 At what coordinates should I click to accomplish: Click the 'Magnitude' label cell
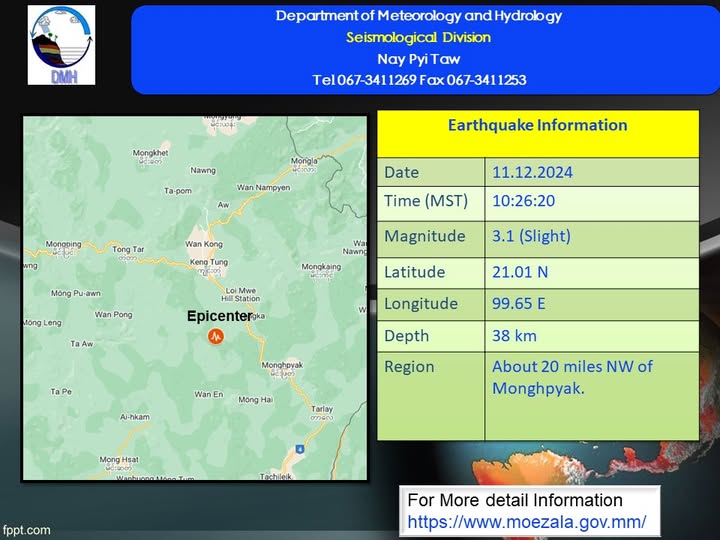(431, 239)
